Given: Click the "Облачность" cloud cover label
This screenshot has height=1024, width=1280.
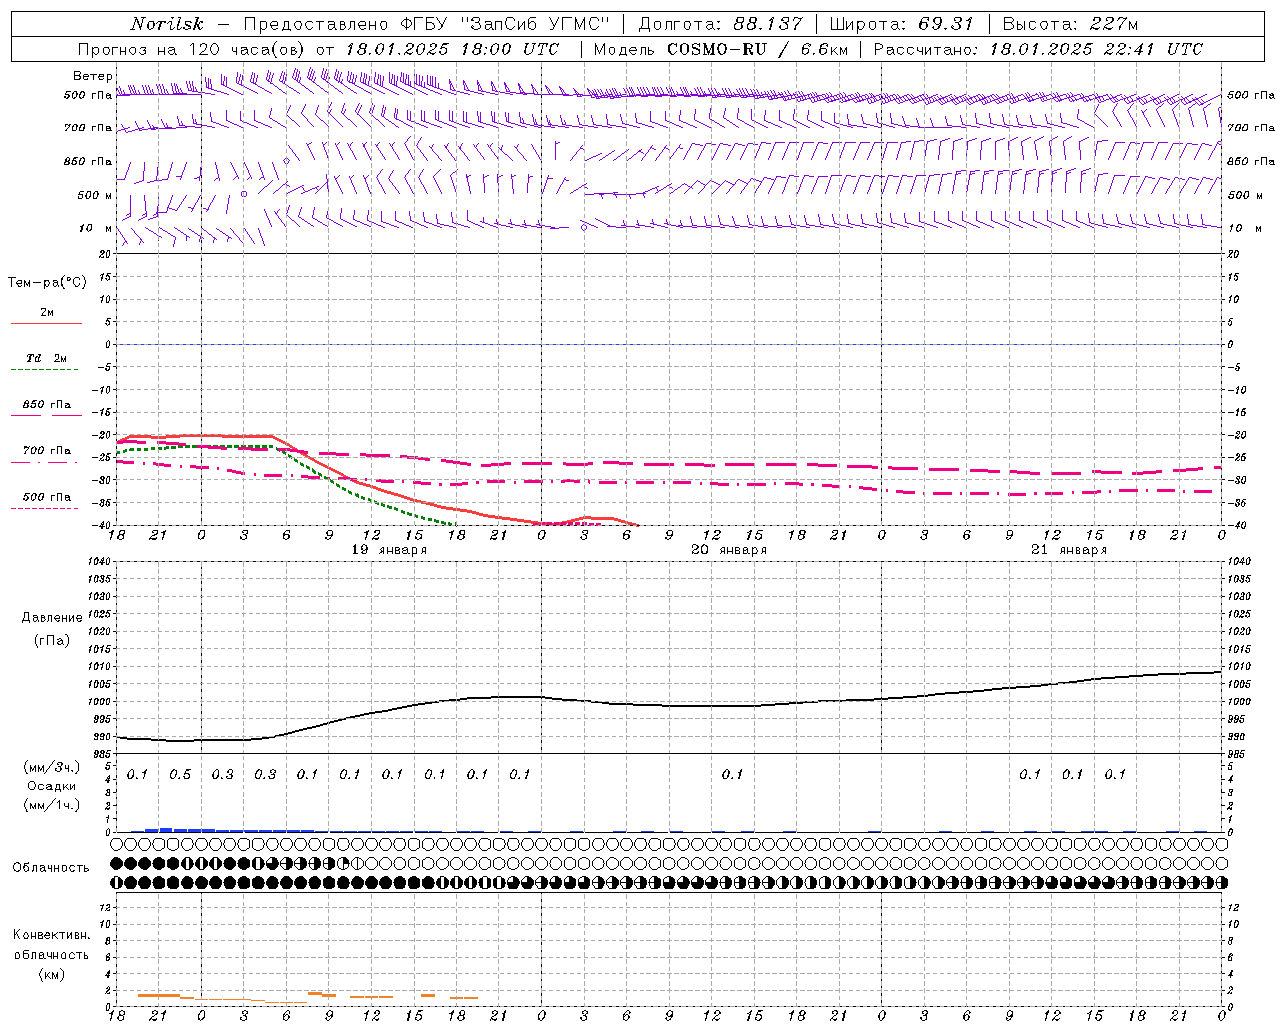Looking at the screenshot, I should pos(51,868).
